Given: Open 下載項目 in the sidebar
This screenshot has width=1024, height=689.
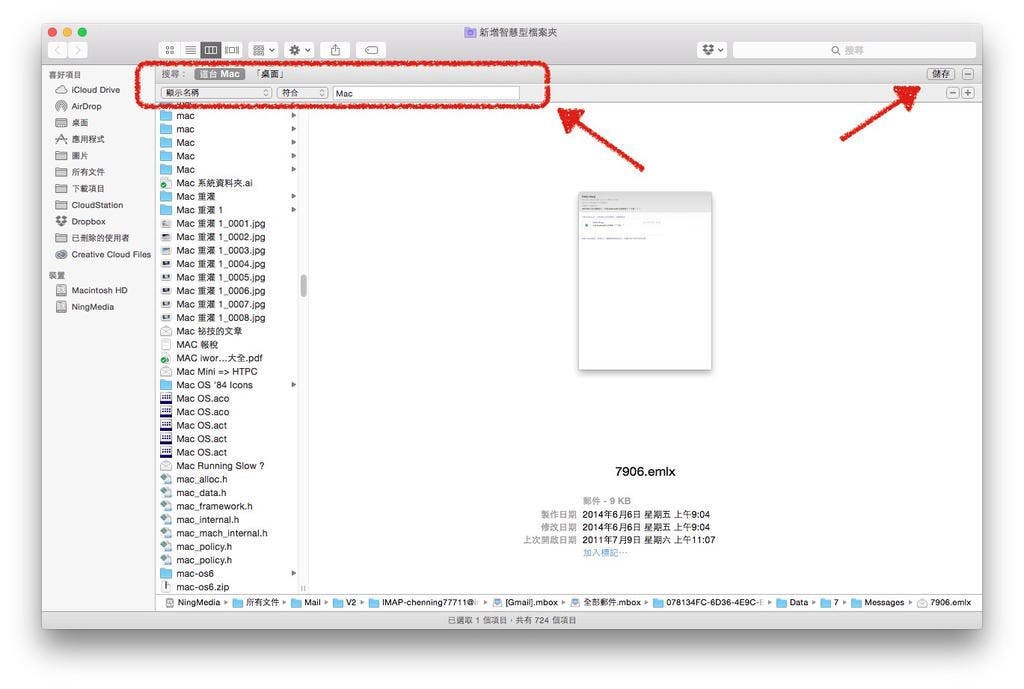Looking at the screenshot, I should coord(88,188).
